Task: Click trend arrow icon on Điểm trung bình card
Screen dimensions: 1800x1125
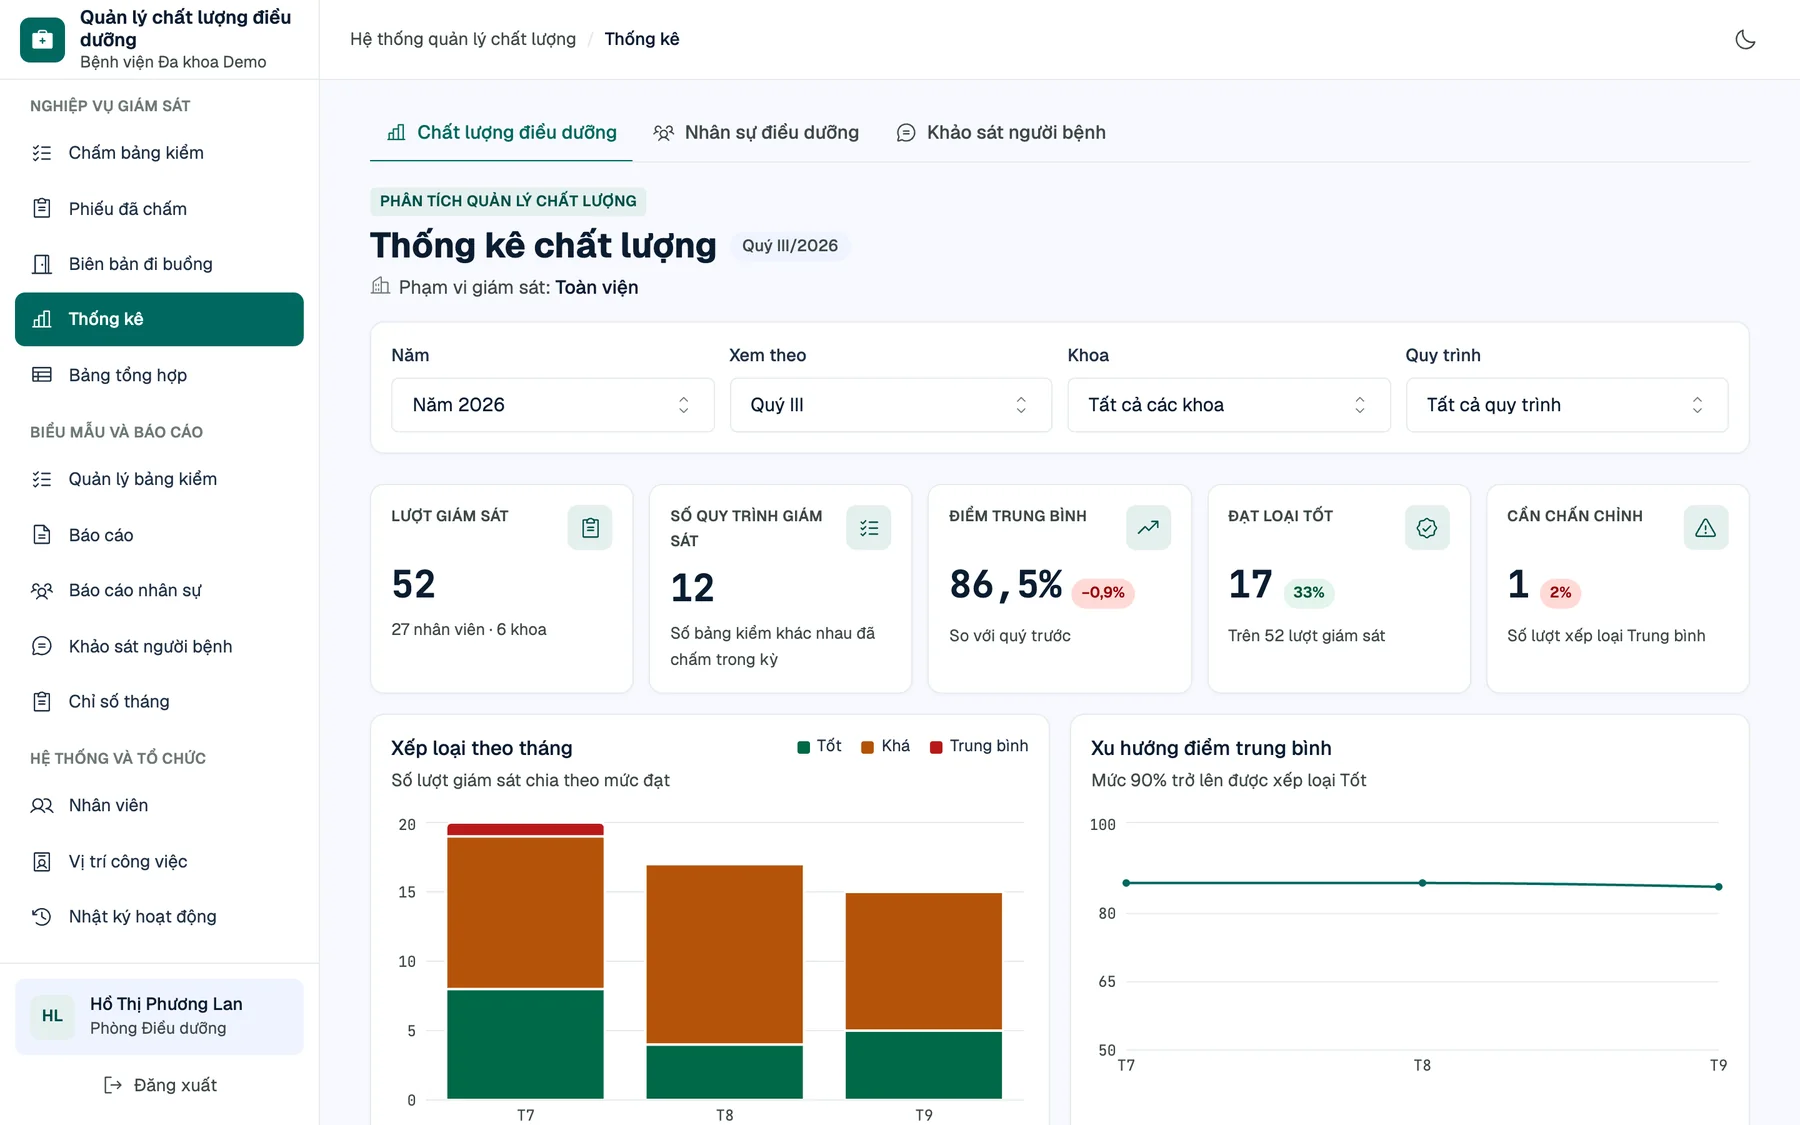Action: pyautogui.click(x=1148, y=527)
